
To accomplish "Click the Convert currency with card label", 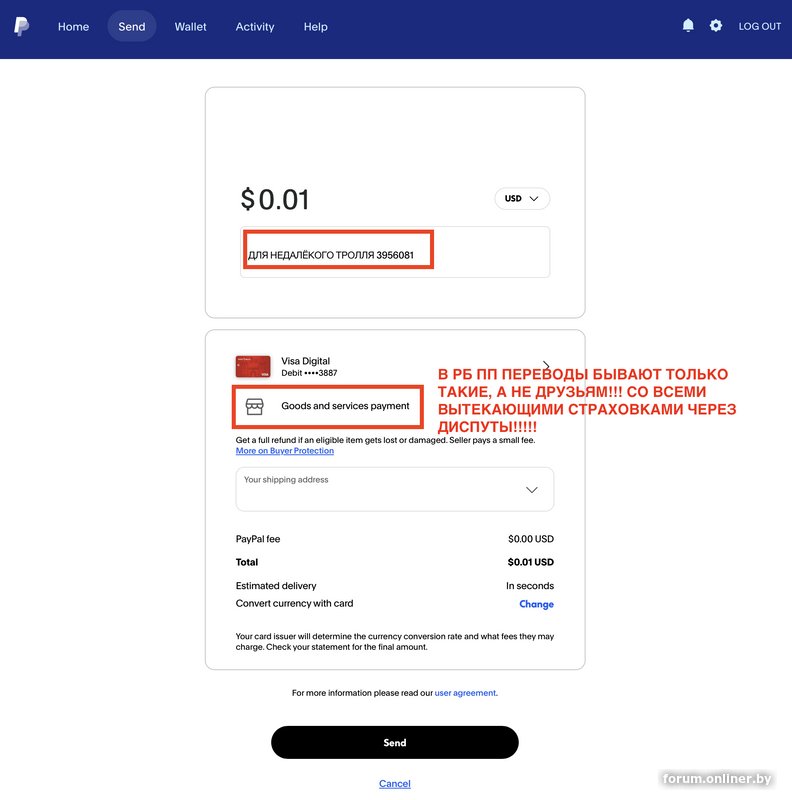I will [294, 604].
